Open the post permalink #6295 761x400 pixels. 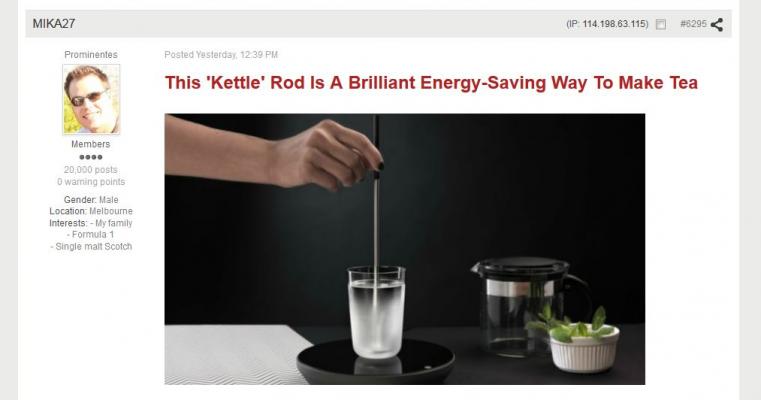[x=693, y=24]
